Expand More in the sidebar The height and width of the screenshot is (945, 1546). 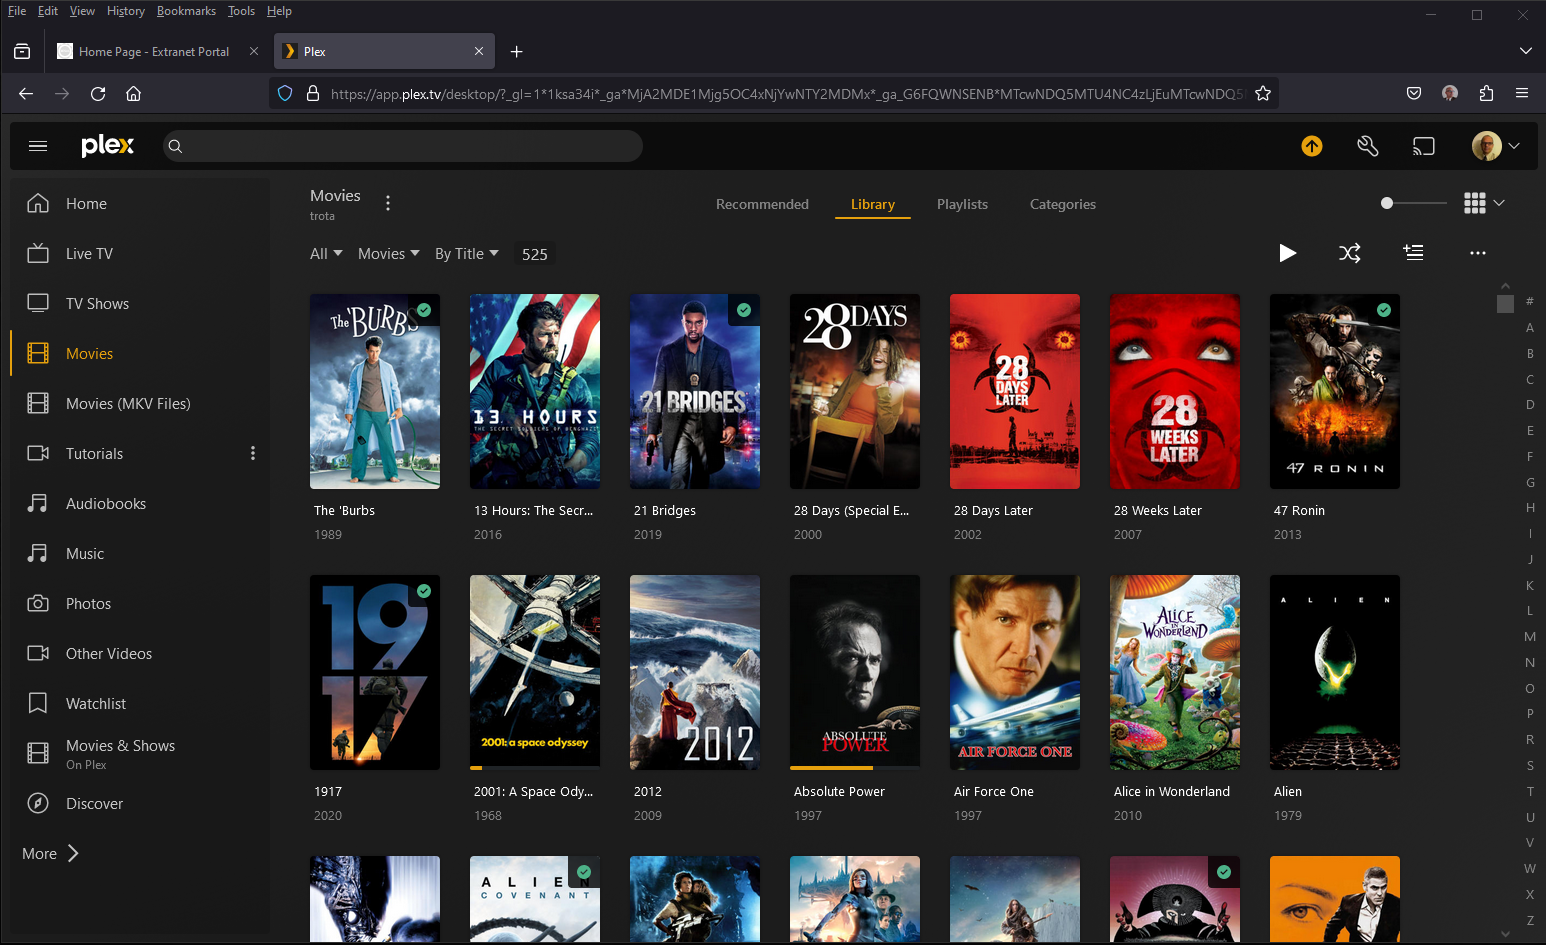50,853
